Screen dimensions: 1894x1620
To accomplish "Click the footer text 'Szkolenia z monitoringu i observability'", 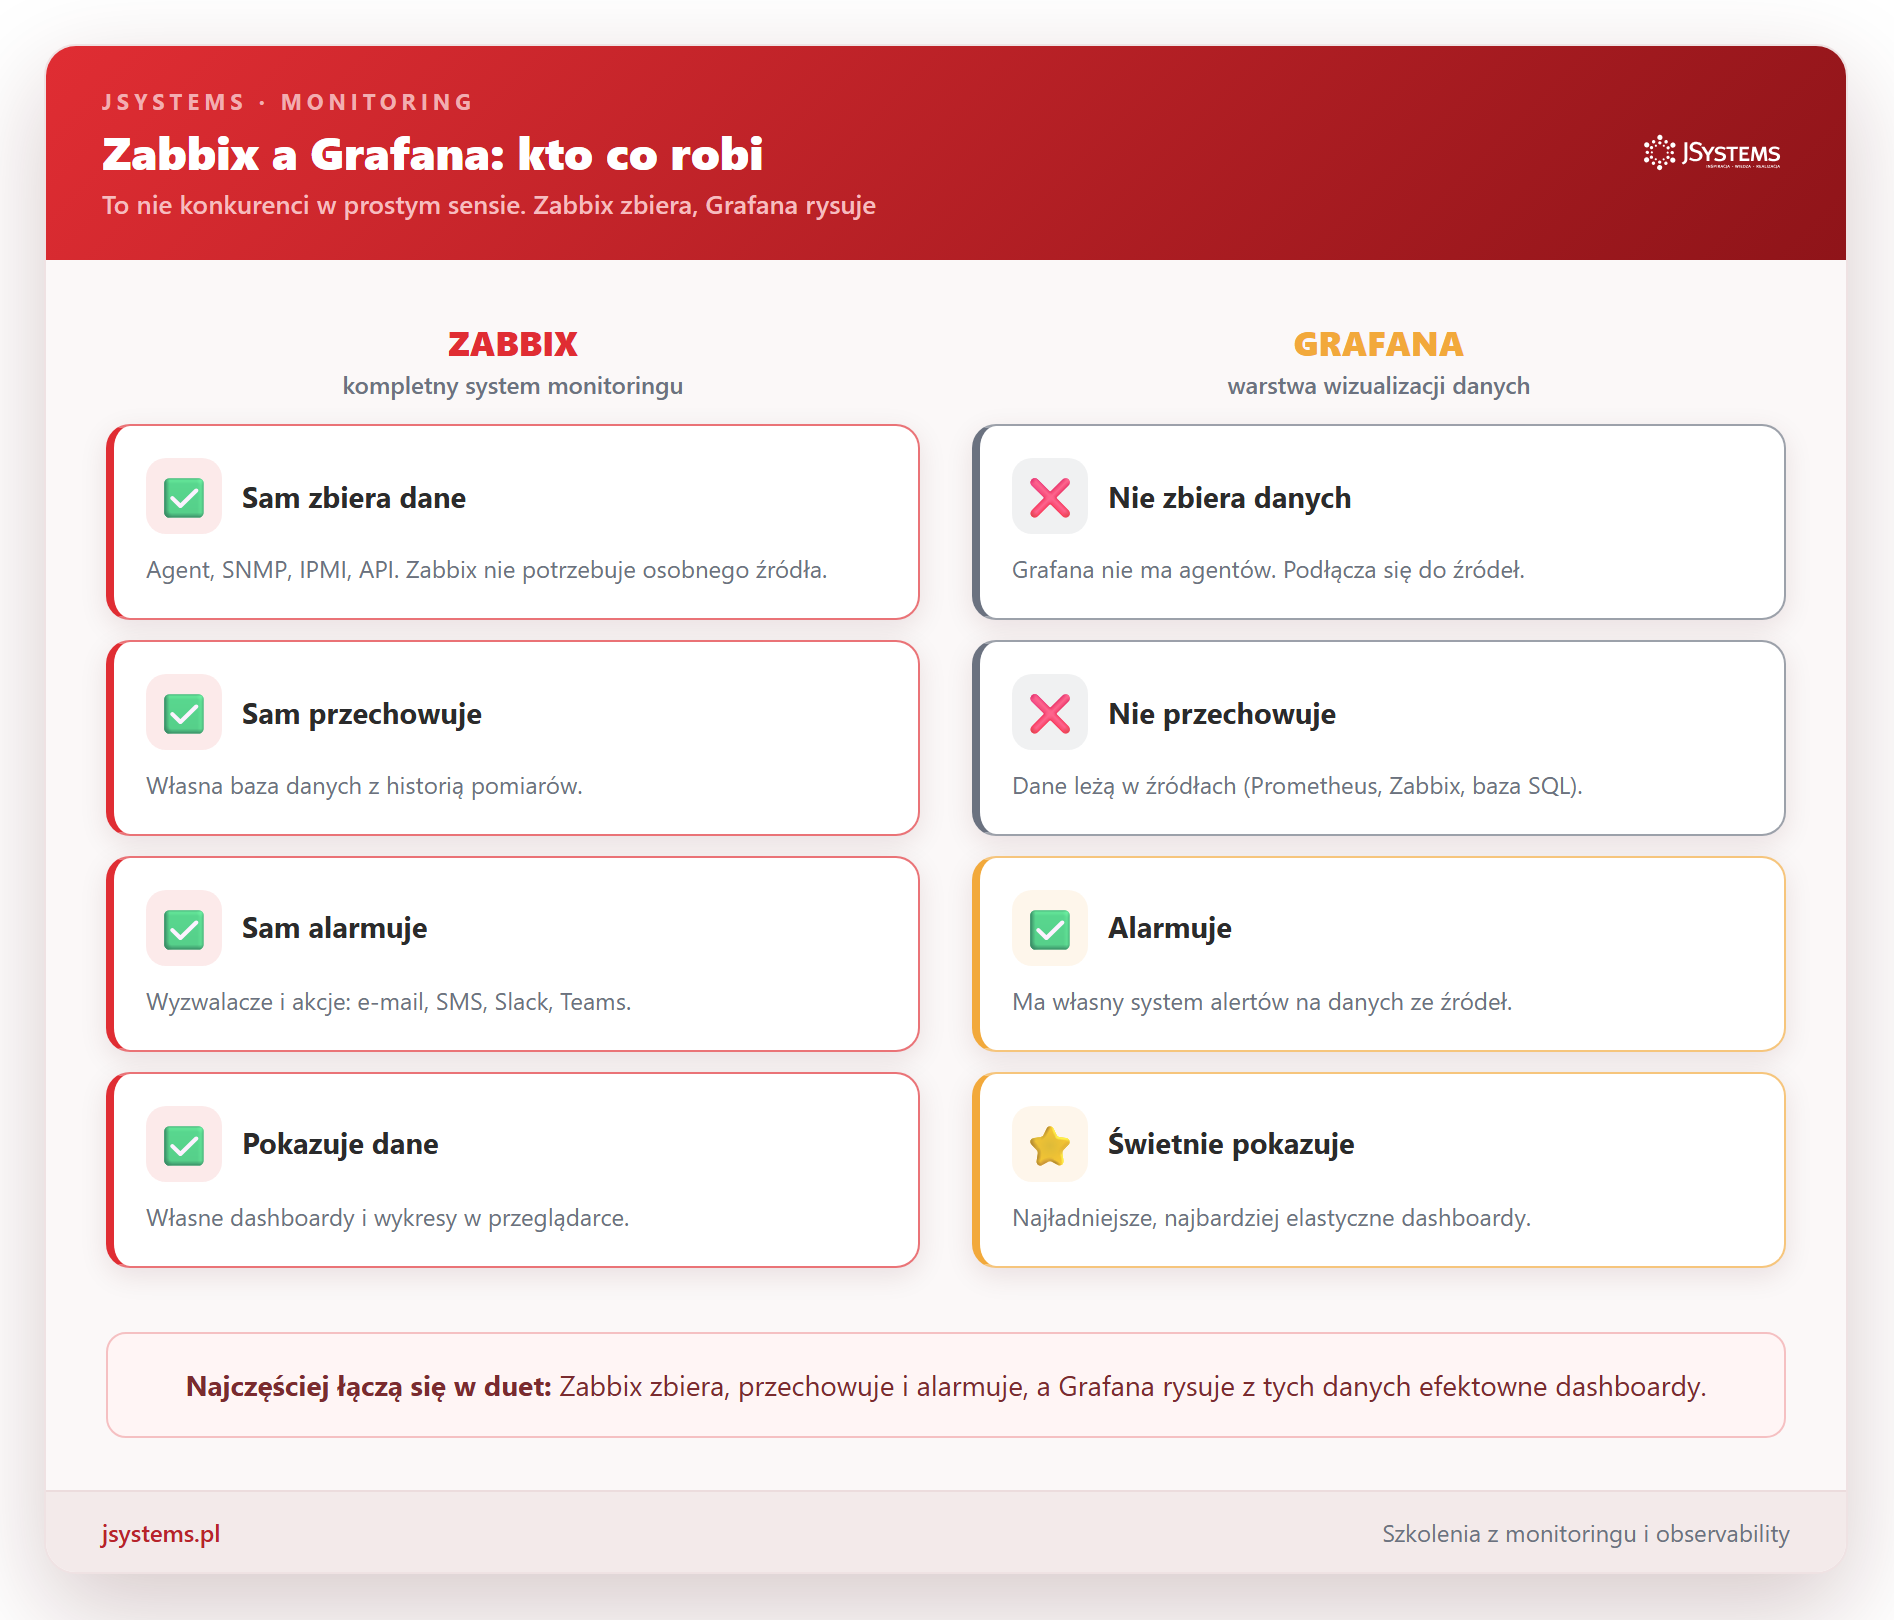I will 1586,1534.
